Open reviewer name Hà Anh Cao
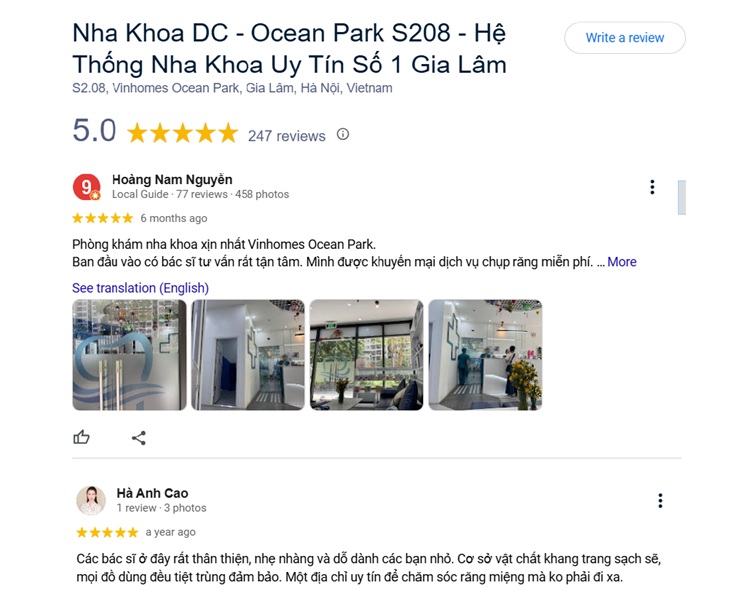 tap(153, 493)
